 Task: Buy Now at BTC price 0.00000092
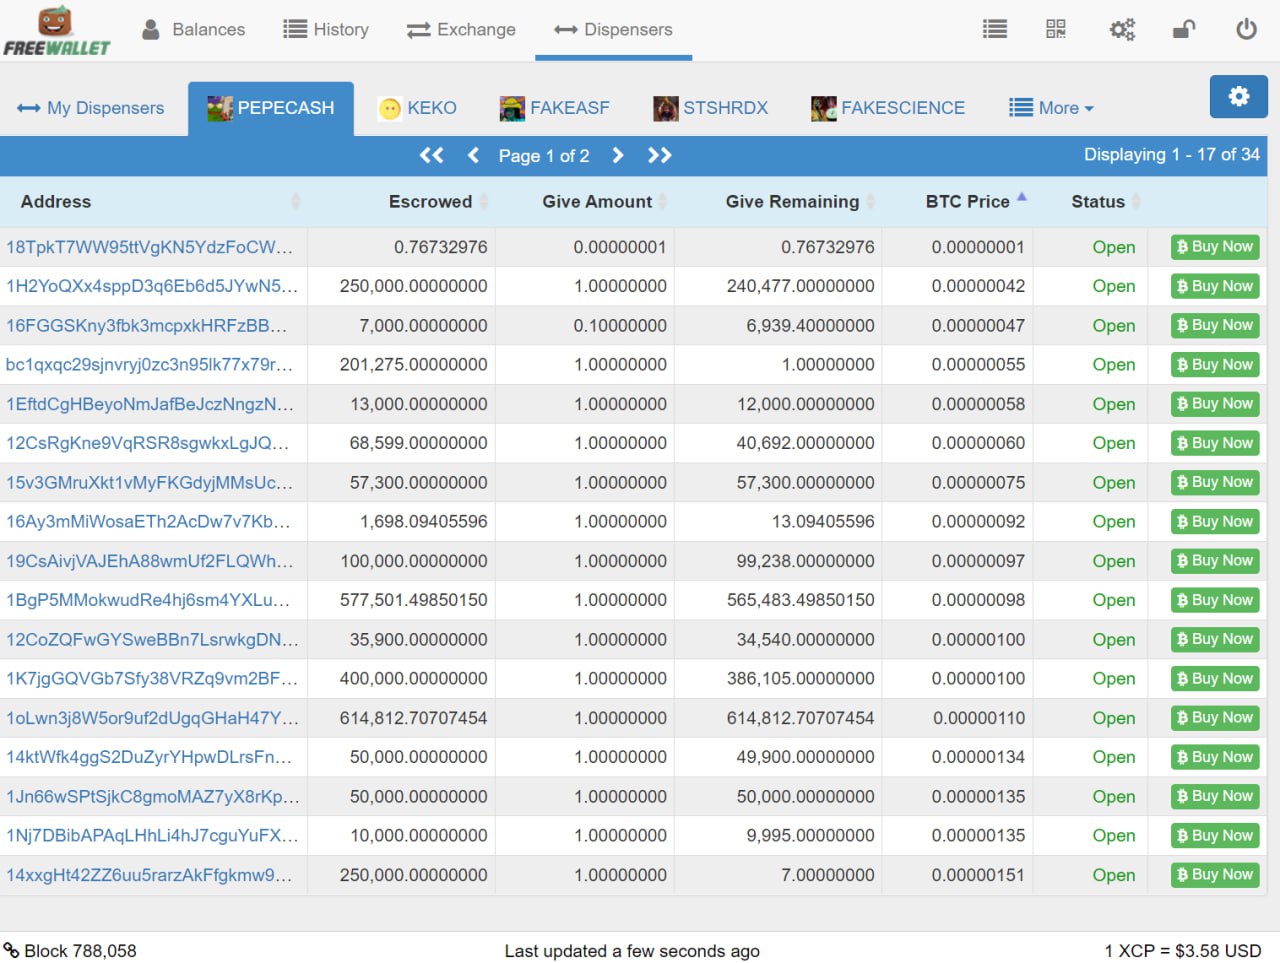tap(1215, 522)
